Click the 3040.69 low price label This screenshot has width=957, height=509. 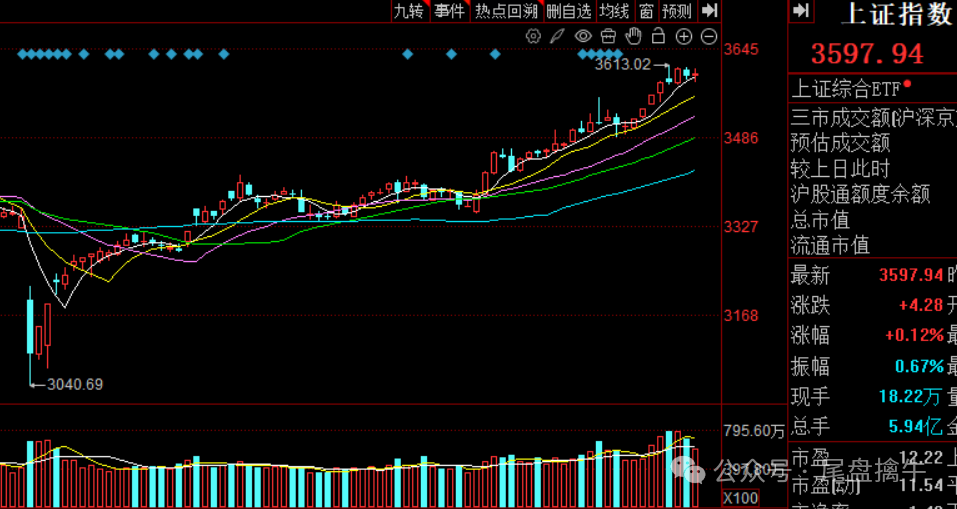point(75,384)
